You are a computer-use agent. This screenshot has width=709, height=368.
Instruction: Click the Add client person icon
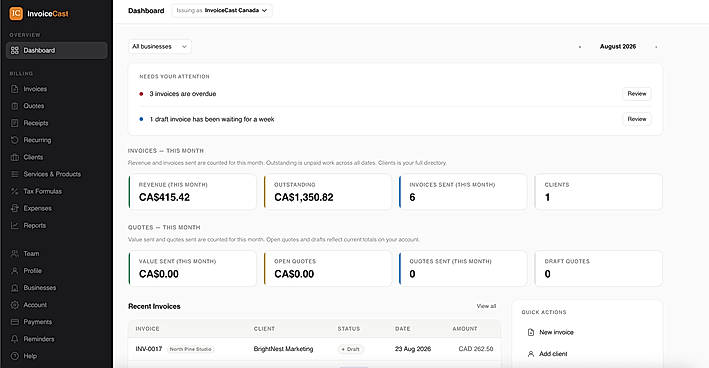531,354
